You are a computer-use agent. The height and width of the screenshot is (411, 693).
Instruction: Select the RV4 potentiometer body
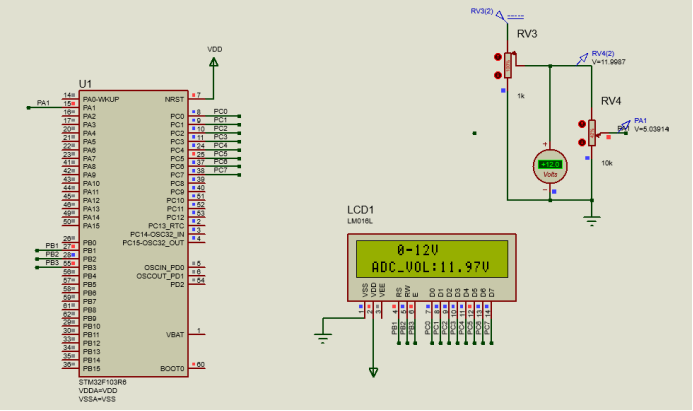click(x=592, y=133)
